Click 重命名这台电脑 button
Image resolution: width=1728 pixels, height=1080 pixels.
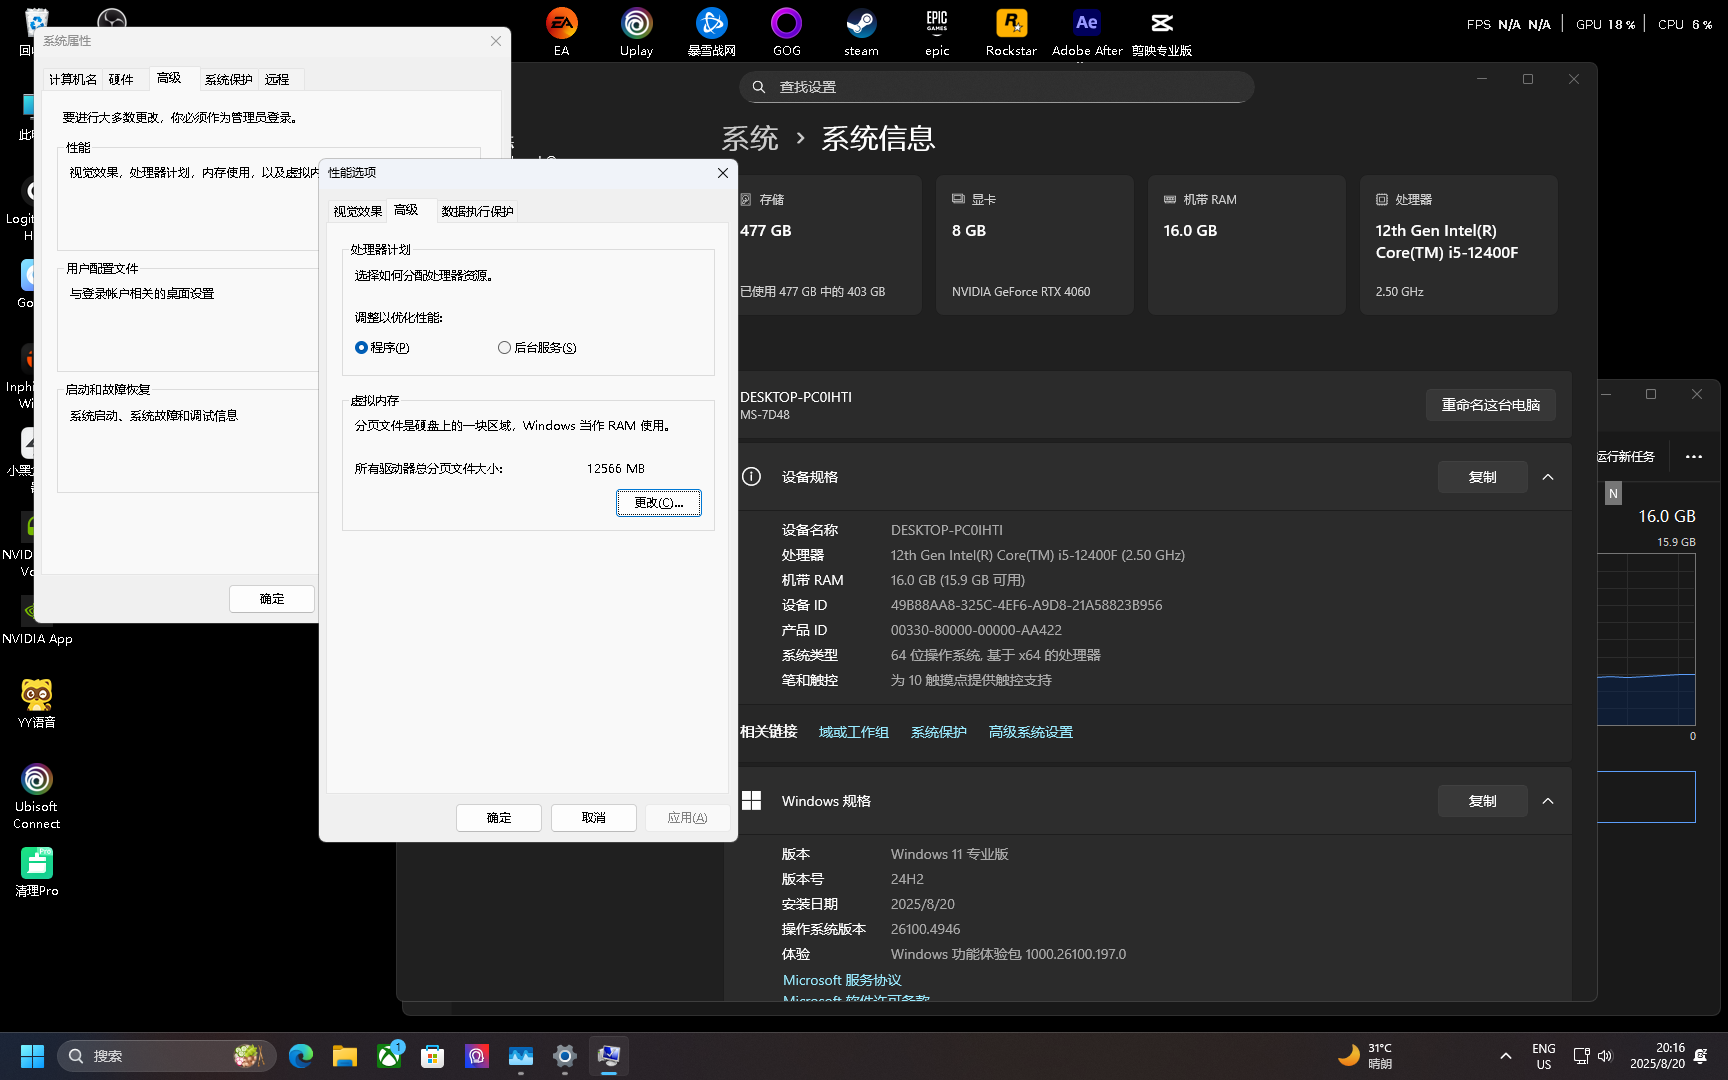pos(1491,405)
